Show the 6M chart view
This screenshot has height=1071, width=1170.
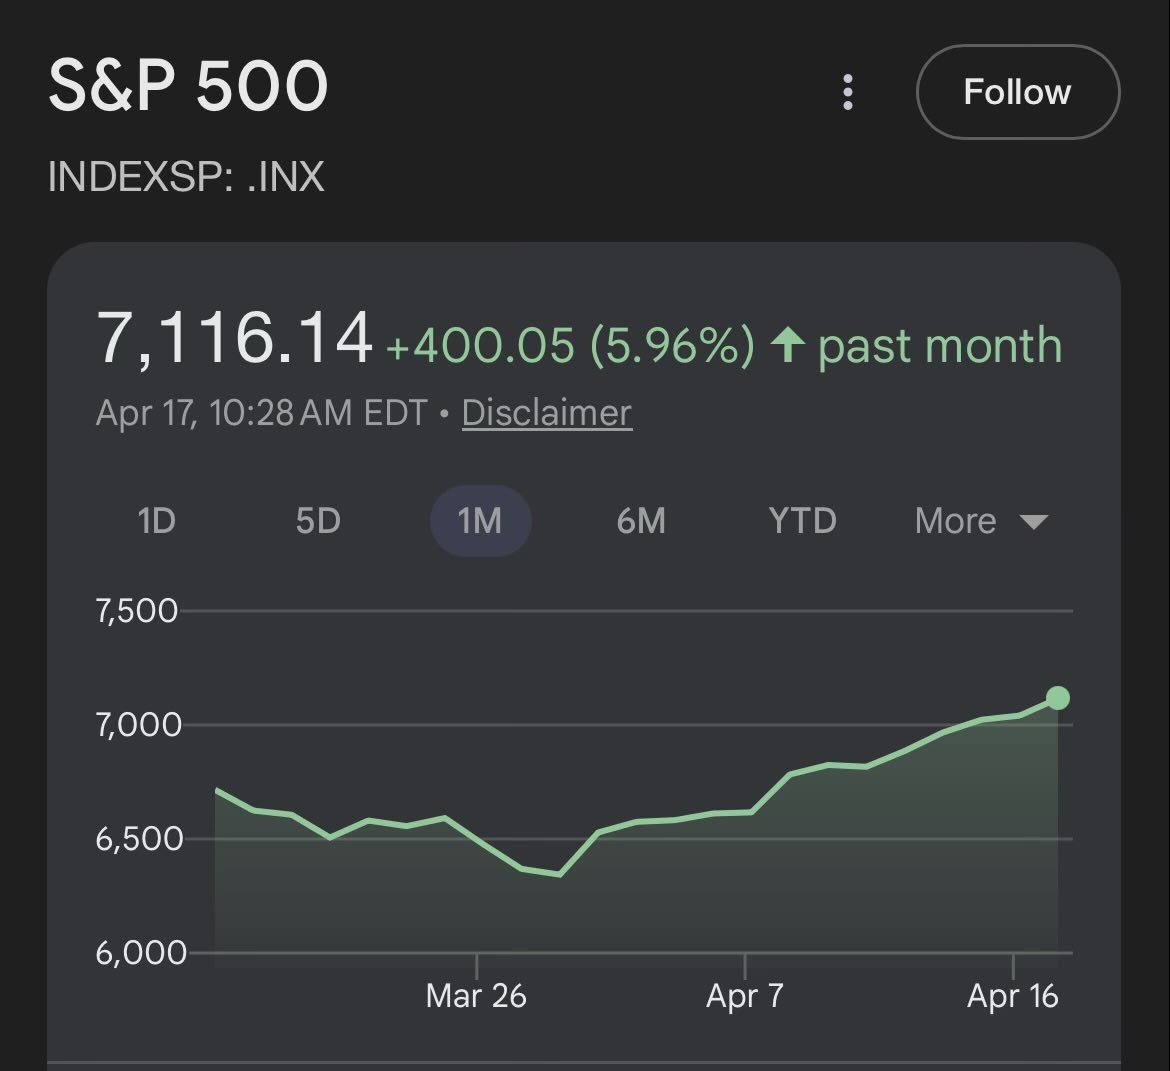[x=641, y=521]
